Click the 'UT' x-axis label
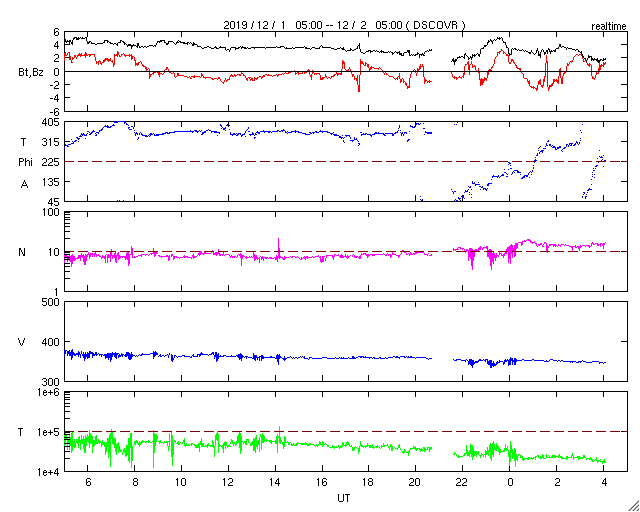 (x=344, y=498)
